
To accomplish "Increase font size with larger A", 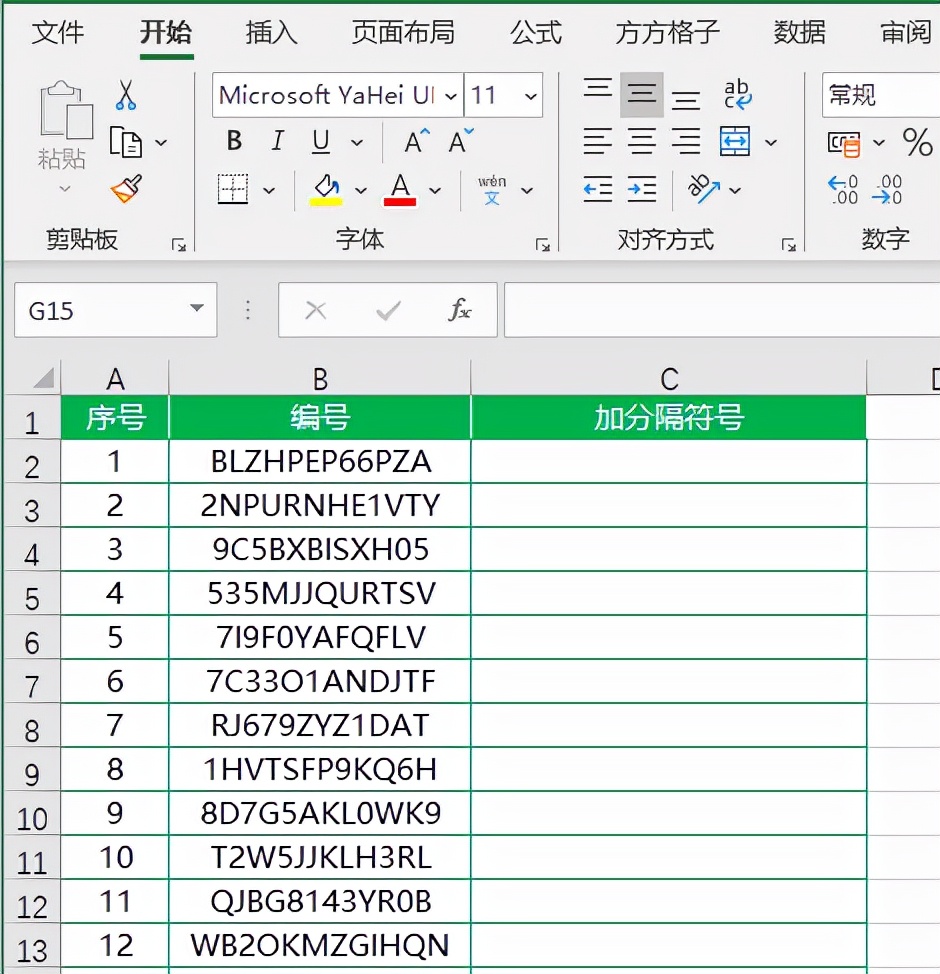I will point(416,141).
